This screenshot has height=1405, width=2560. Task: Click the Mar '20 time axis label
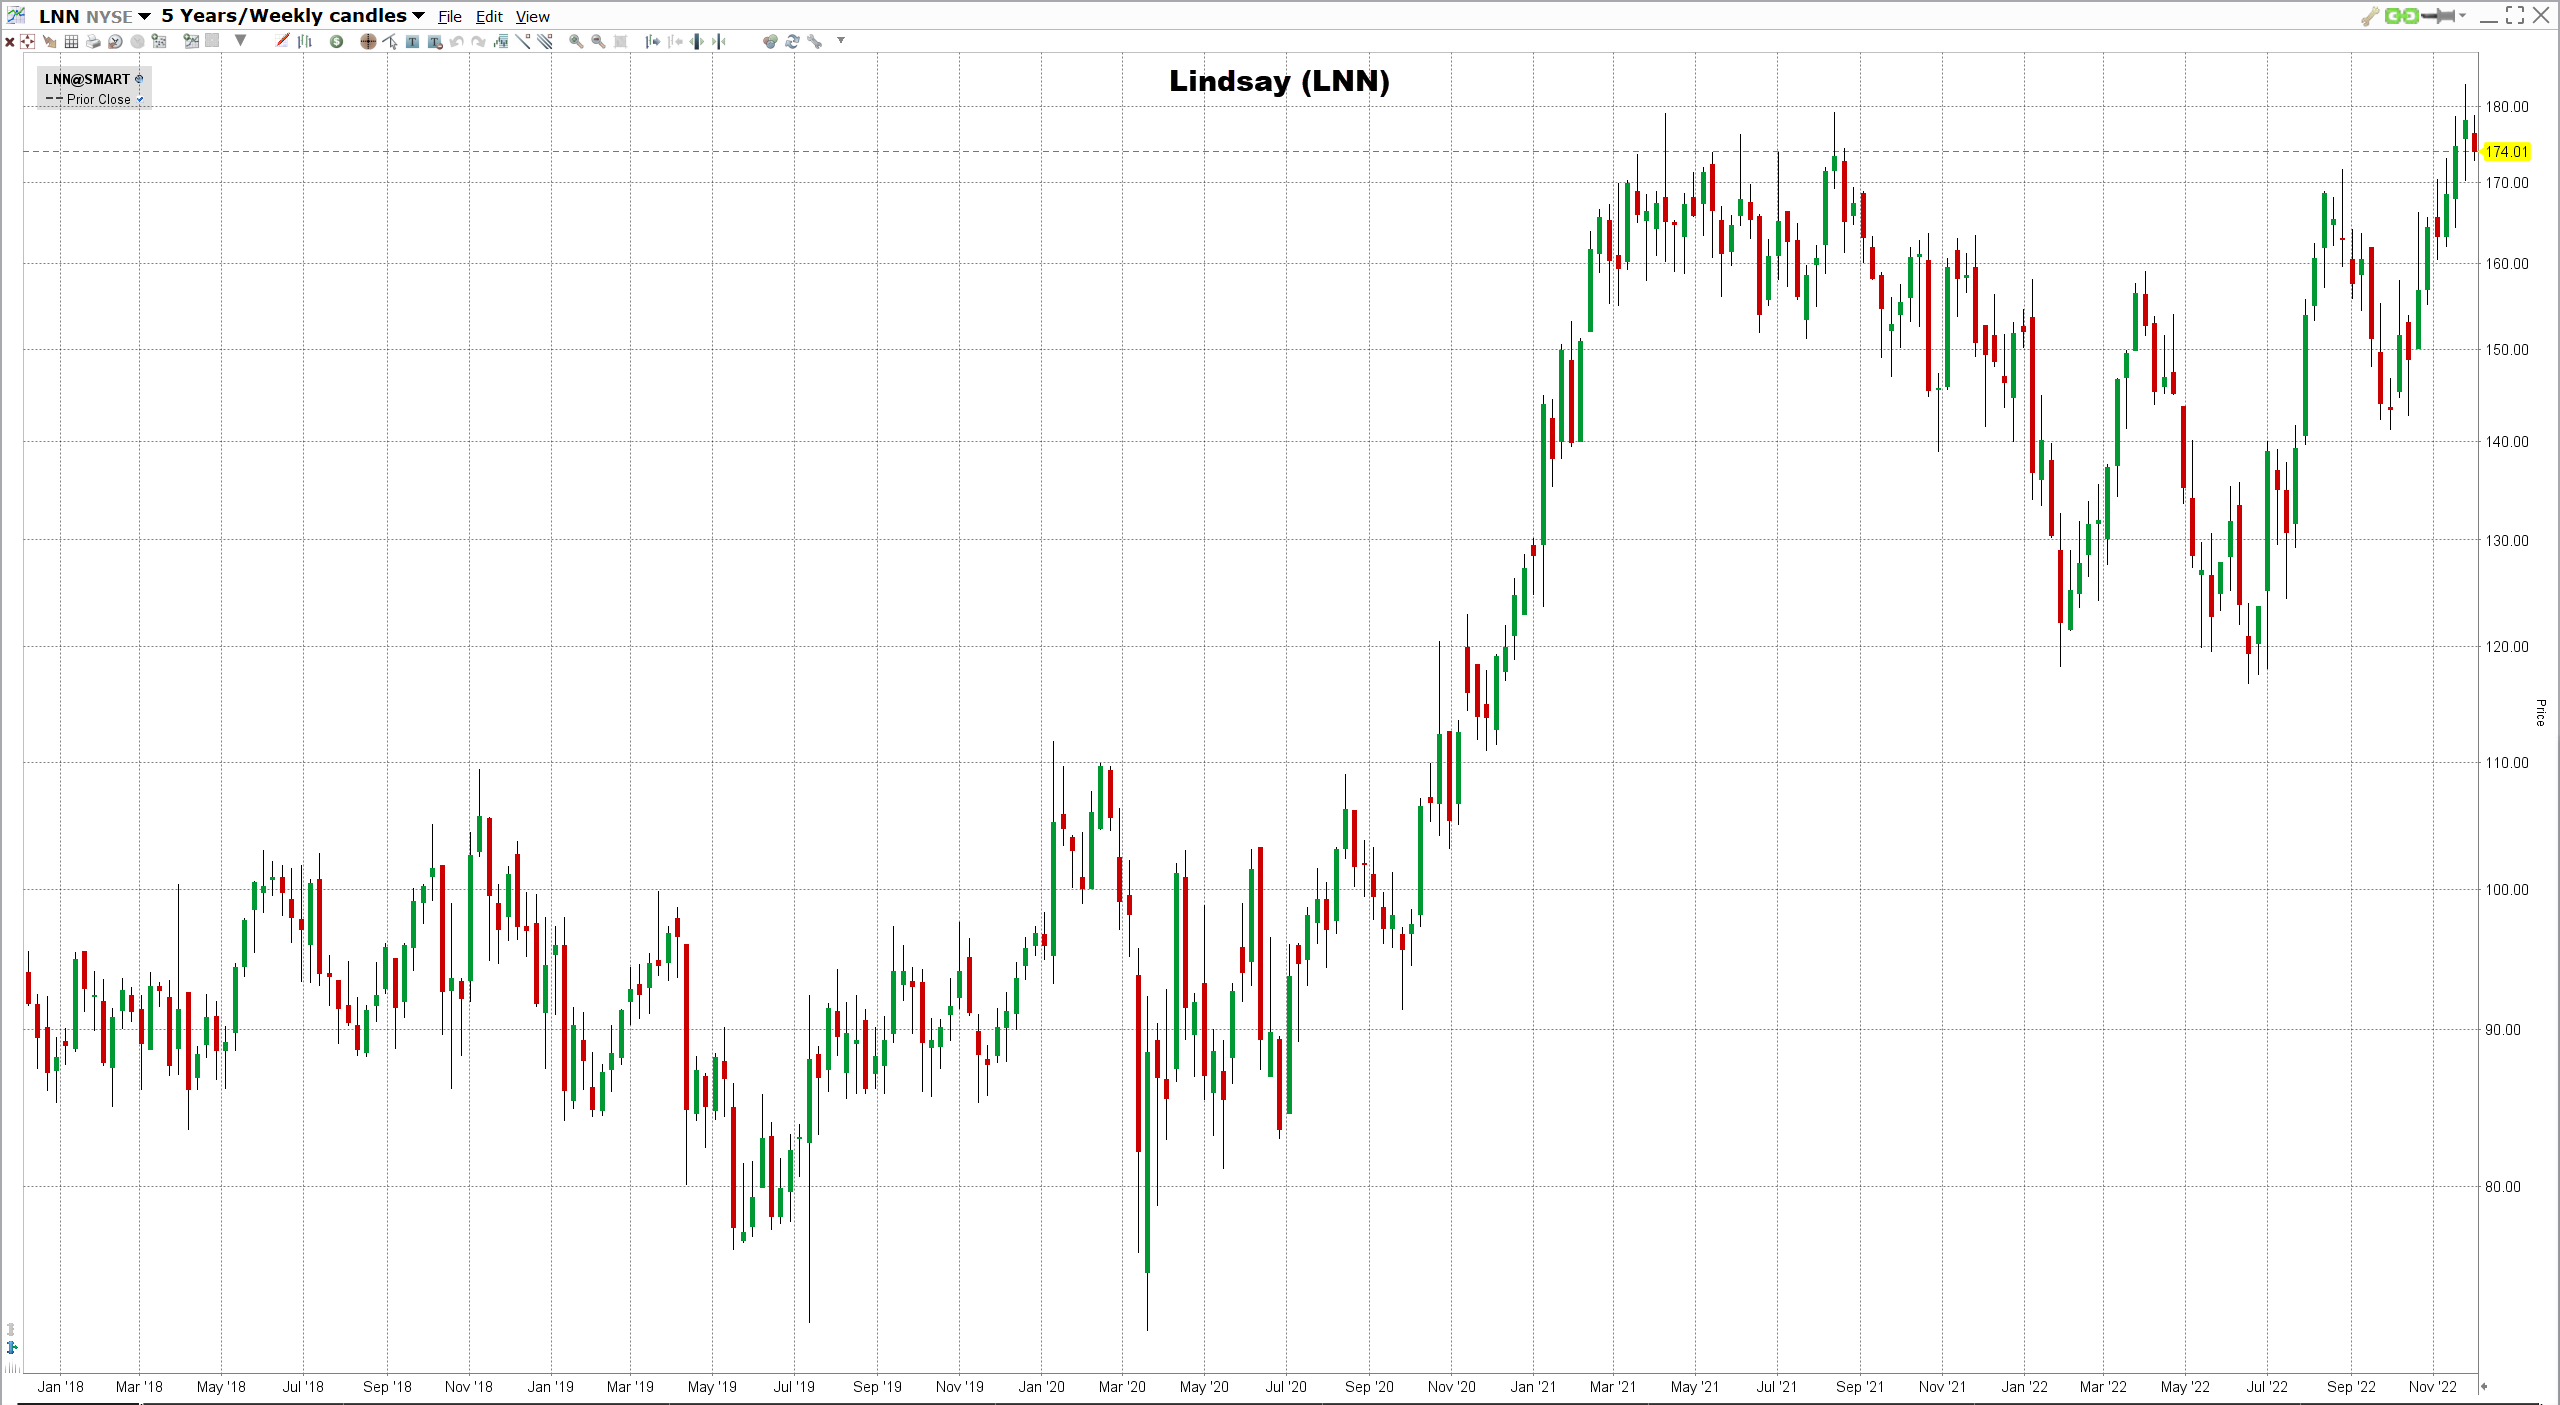coord(1122,1387)
